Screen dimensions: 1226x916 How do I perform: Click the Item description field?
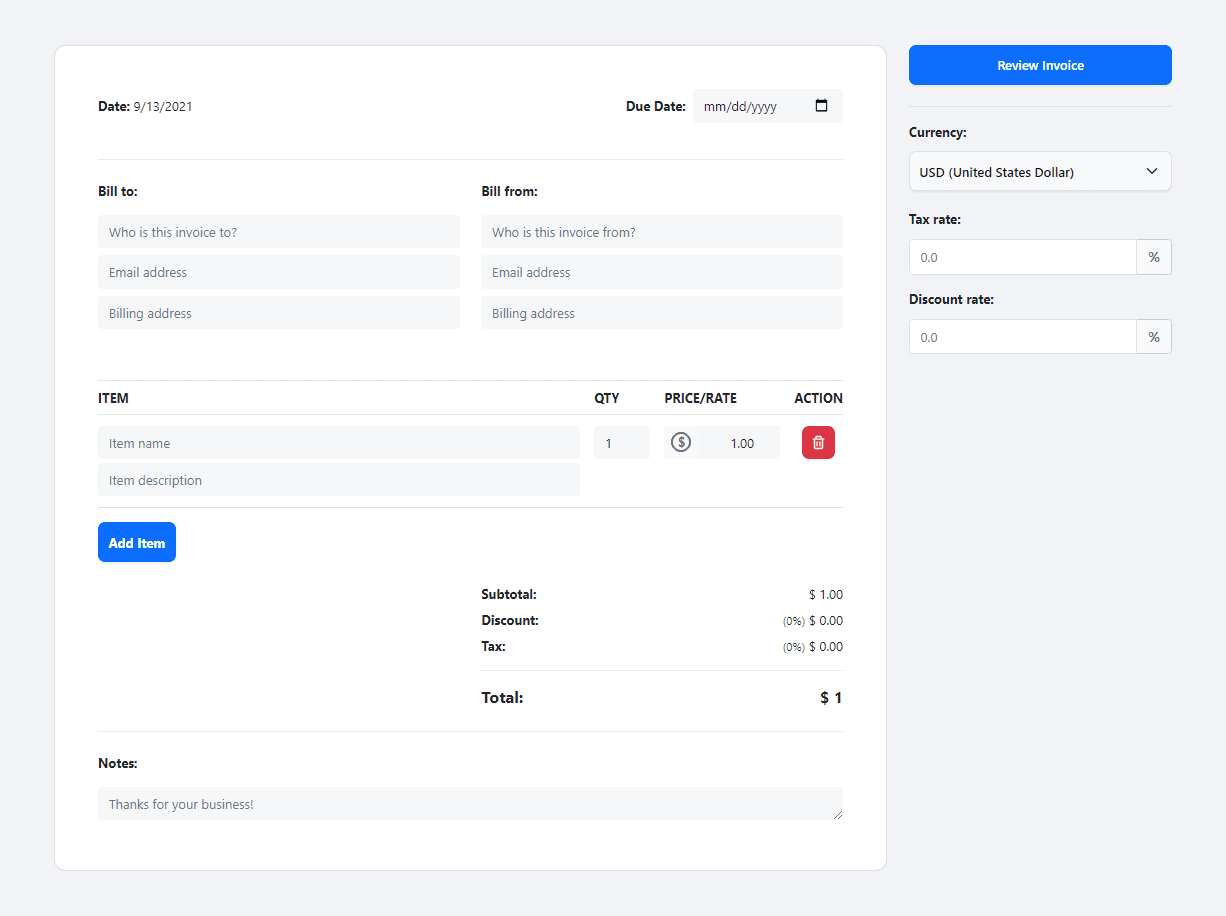coord(338,479)
